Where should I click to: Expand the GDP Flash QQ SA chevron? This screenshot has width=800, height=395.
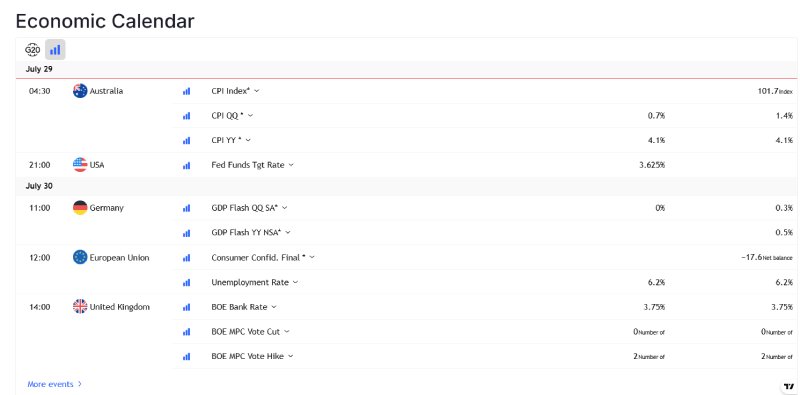[285, 208]
